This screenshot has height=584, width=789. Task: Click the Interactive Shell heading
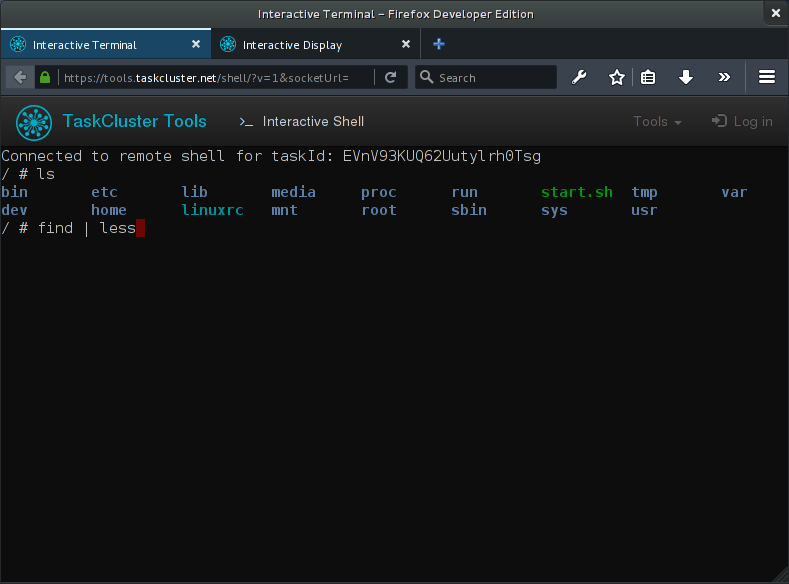pos(313,122)
